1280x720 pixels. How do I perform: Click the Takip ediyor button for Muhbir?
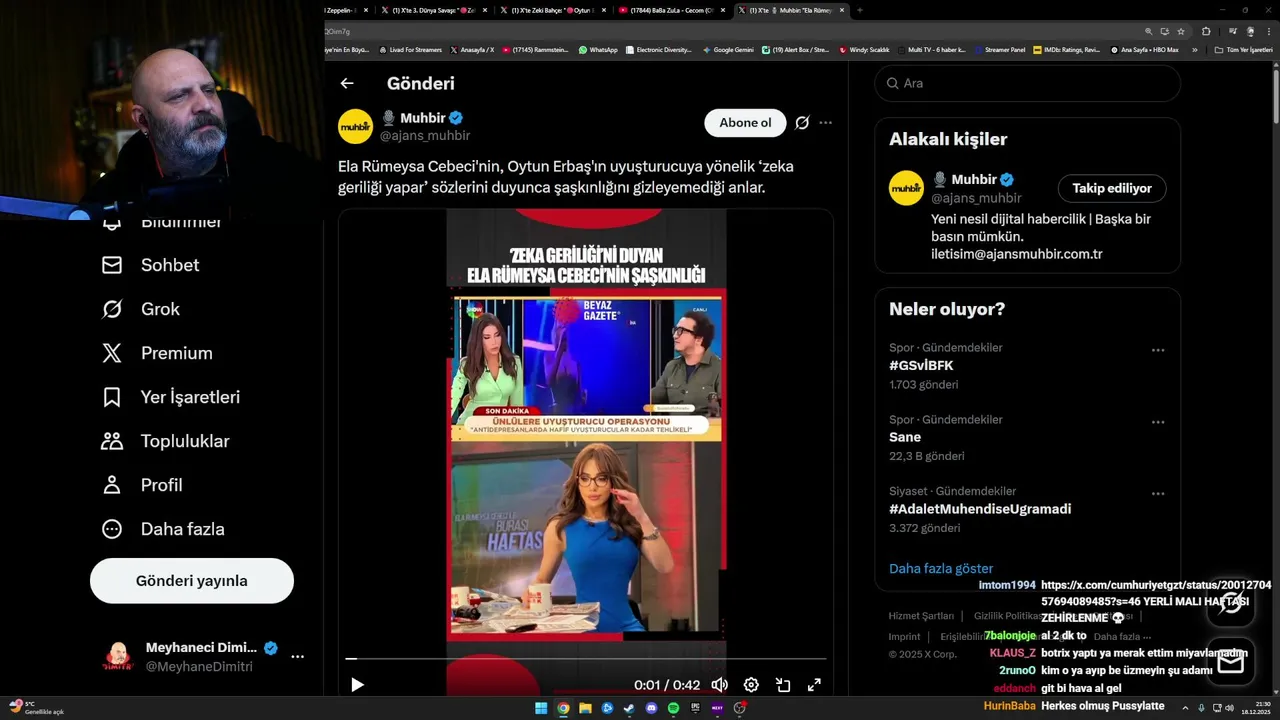(x=1112, y=188)
